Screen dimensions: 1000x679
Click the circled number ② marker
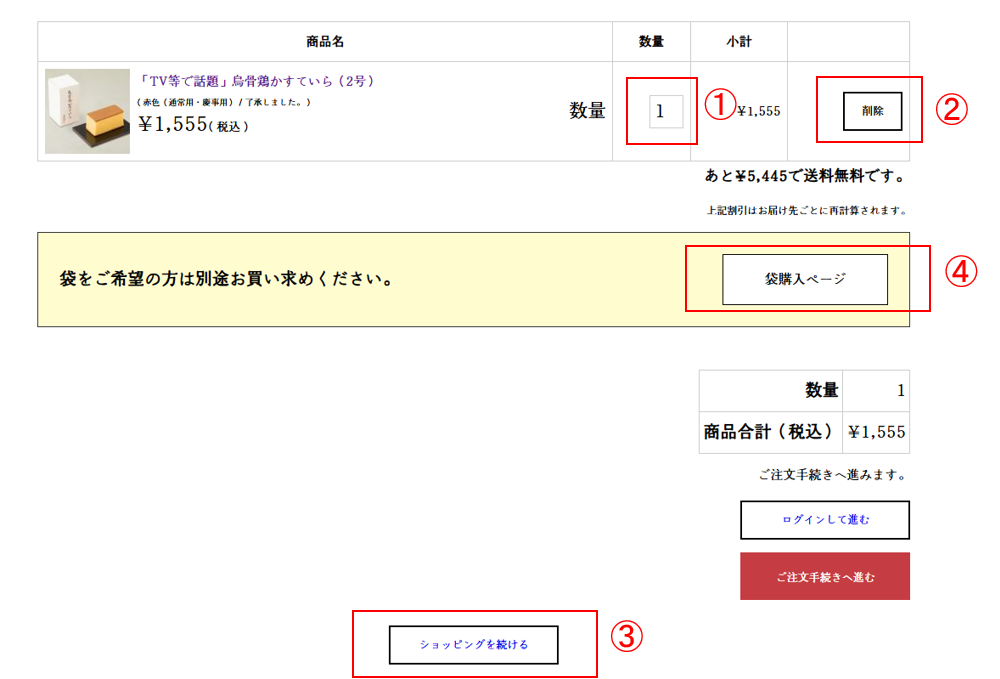coord(951,110)
